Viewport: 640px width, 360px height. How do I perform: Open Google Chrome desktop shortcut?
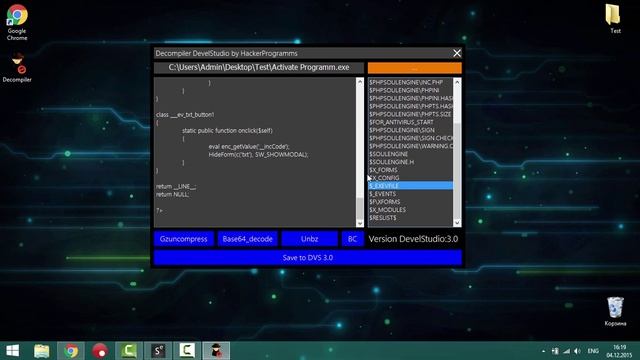(17, 22)
